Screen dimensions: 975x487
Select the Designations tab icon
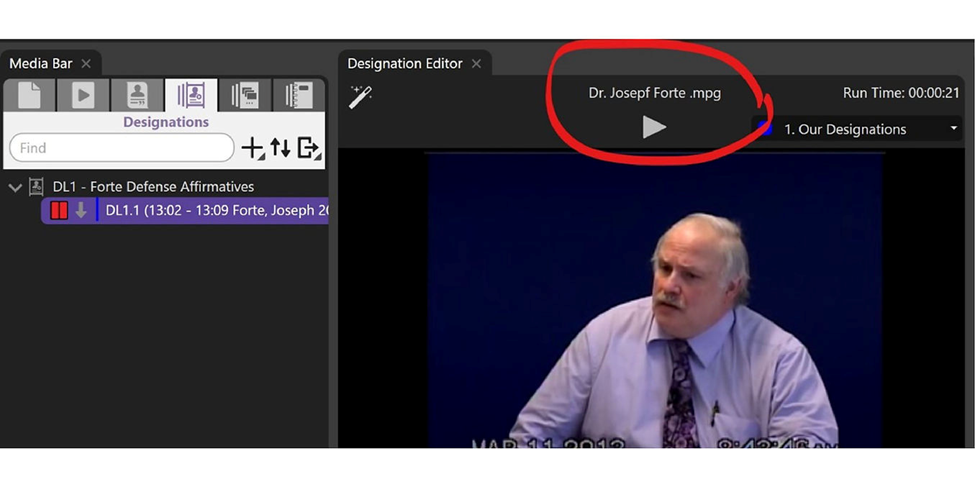(191, 95)
